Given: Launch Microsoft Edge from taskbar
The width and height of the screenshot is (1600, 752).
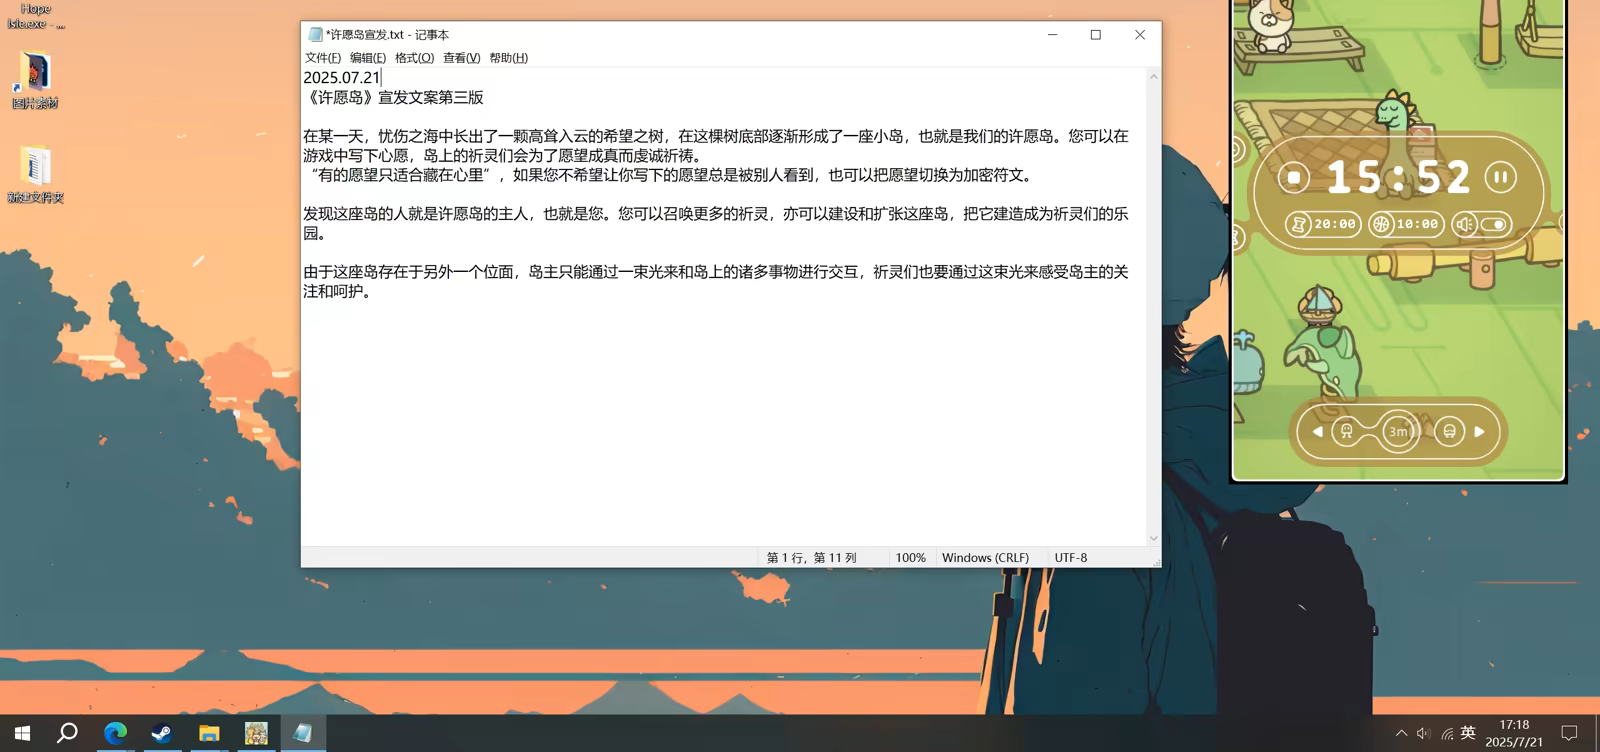Looking at the screenshot, I should point(115,733).
